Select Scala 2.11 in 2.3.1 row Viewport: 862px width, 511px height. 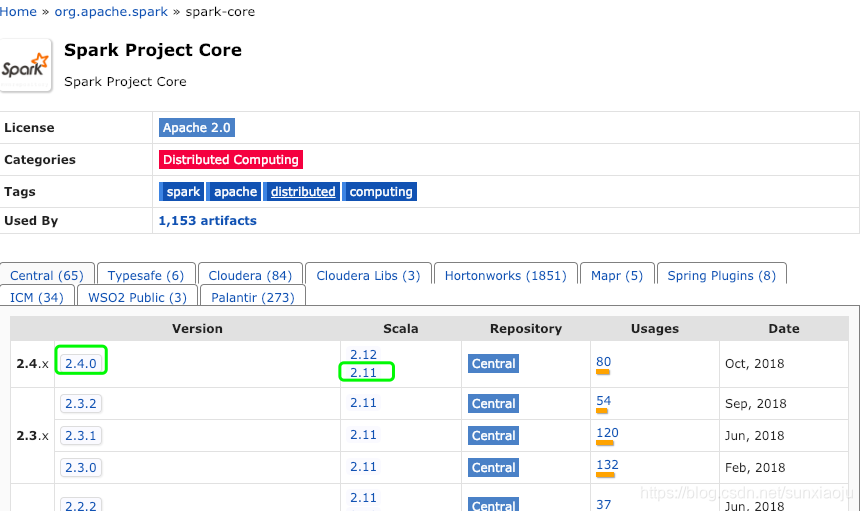point(363,435)
